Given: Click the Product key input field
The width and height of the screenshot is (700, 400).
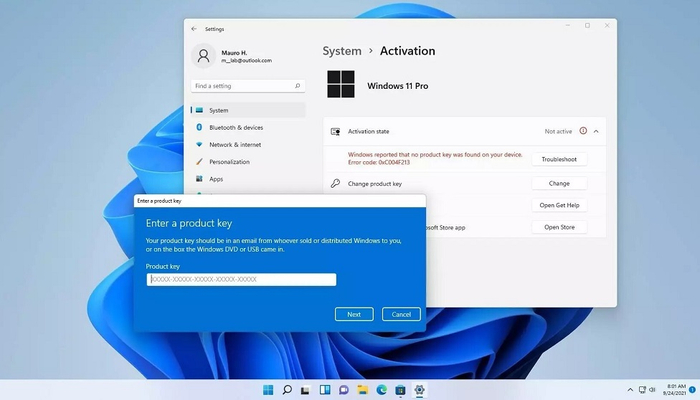Looking at the screenshot, I should [241, 279].
